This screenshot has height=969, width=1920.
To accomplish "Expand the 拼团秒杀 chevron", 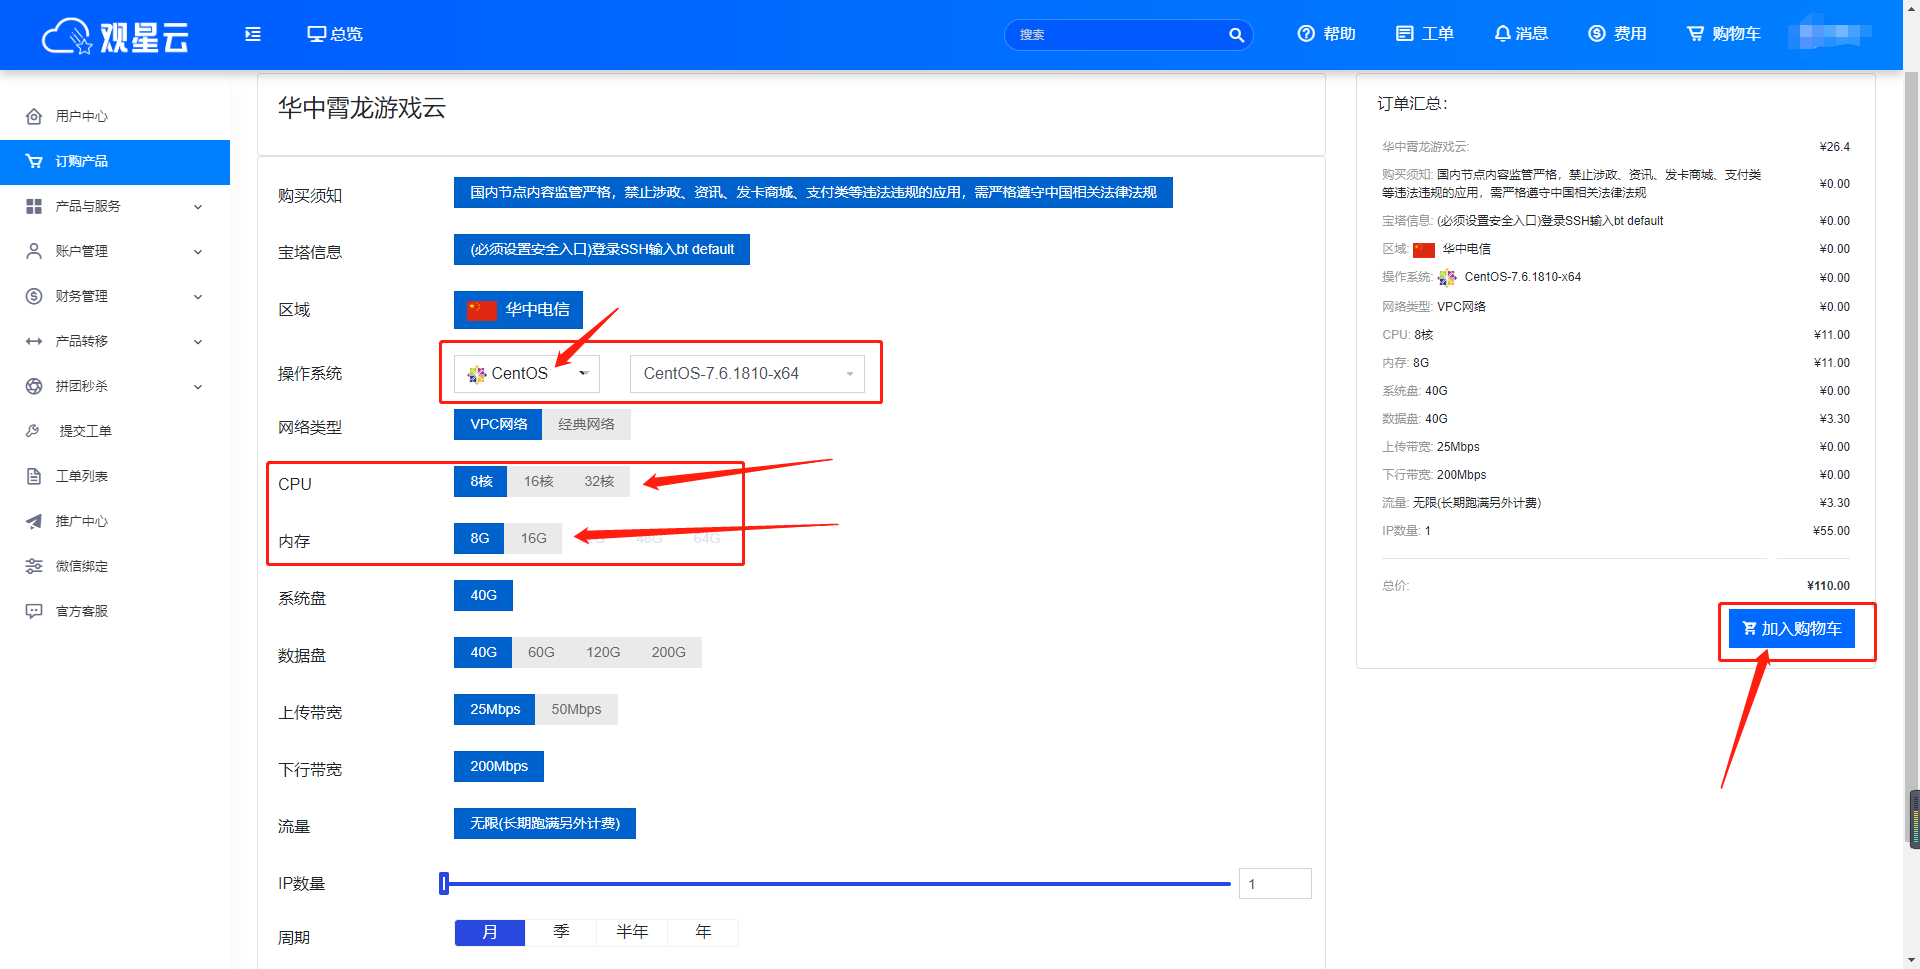I will tap(198, 387).
